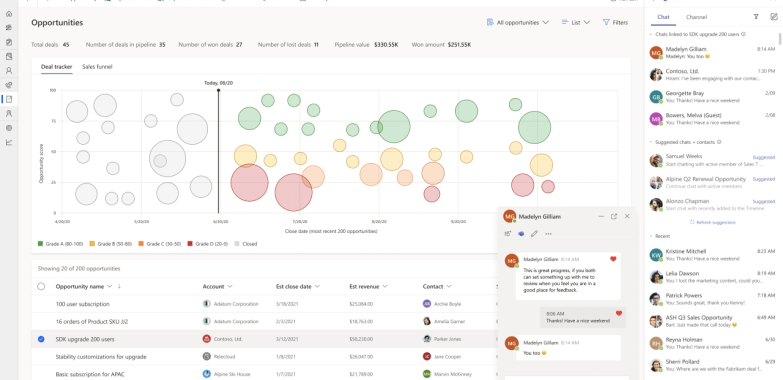783x380 pixels.
Task: Click the $50,230.00 revenue cell
Action: coord(361,339)
